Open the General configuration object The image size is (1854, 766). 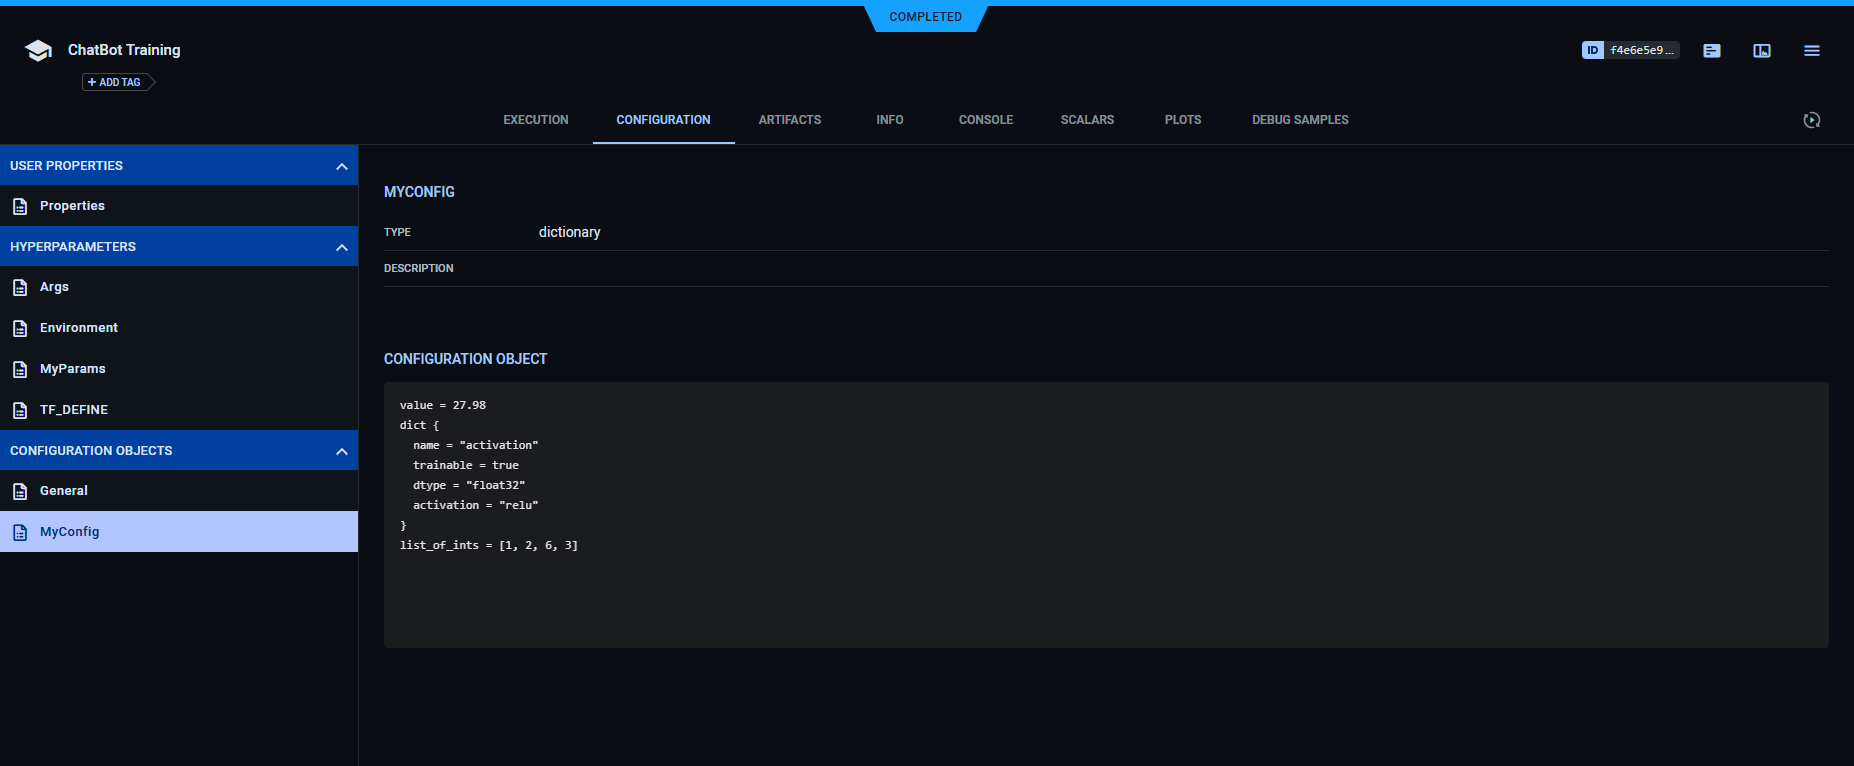[64, 491]
